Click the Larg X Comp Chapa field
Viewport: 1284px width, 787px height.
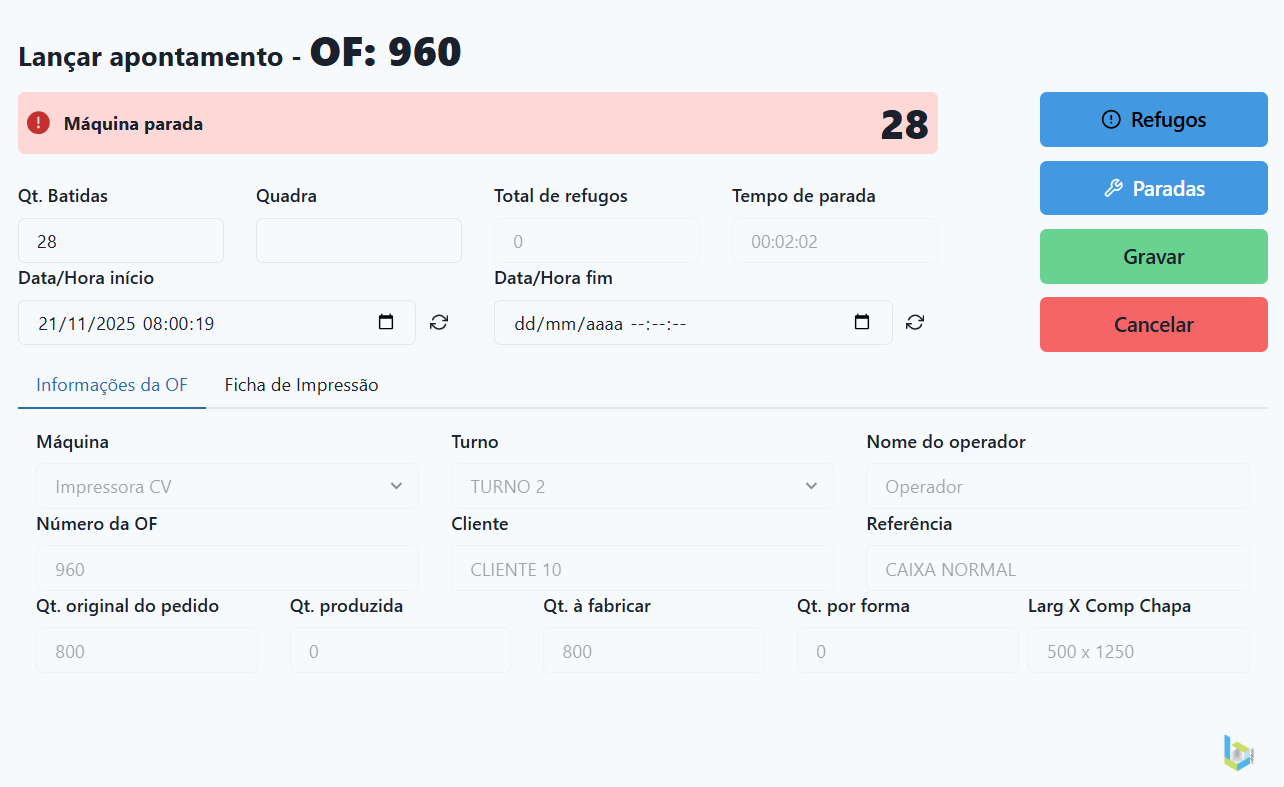(1138, 651)
